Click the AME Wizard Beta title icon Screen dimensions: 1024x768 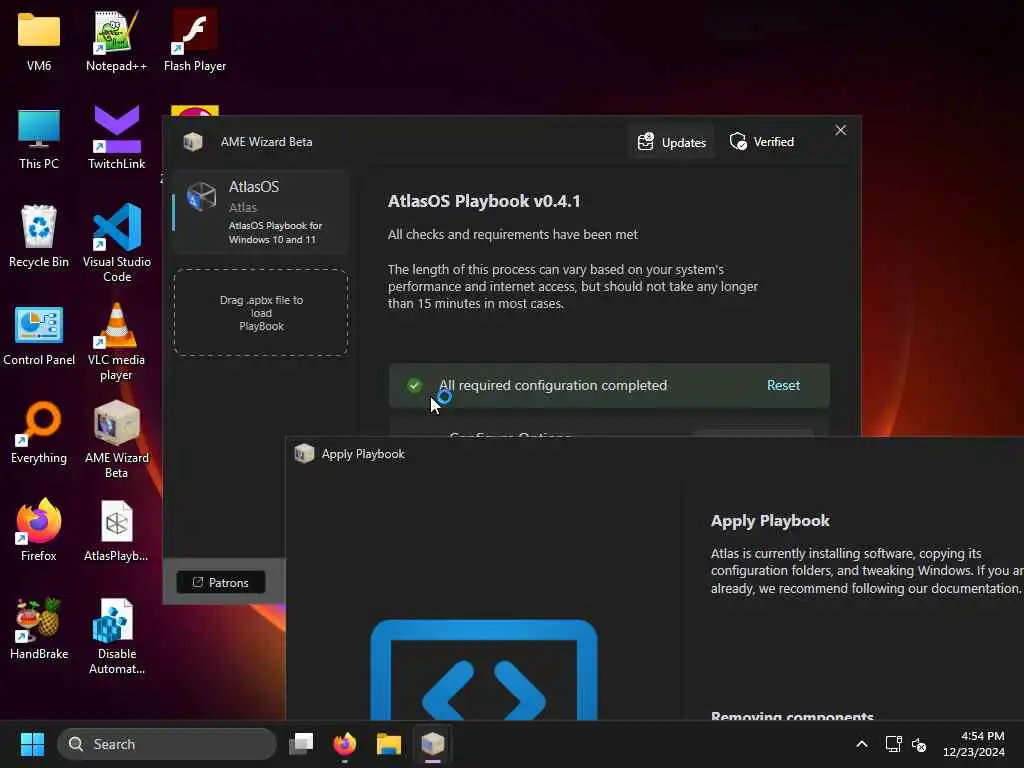coord(193,142)
